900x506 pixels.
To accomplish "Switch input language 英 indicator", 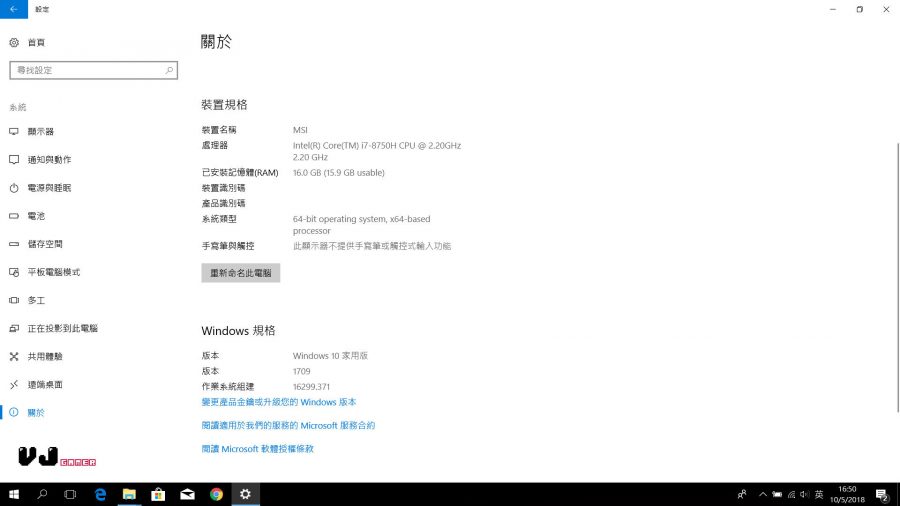I will coord(819,494).
